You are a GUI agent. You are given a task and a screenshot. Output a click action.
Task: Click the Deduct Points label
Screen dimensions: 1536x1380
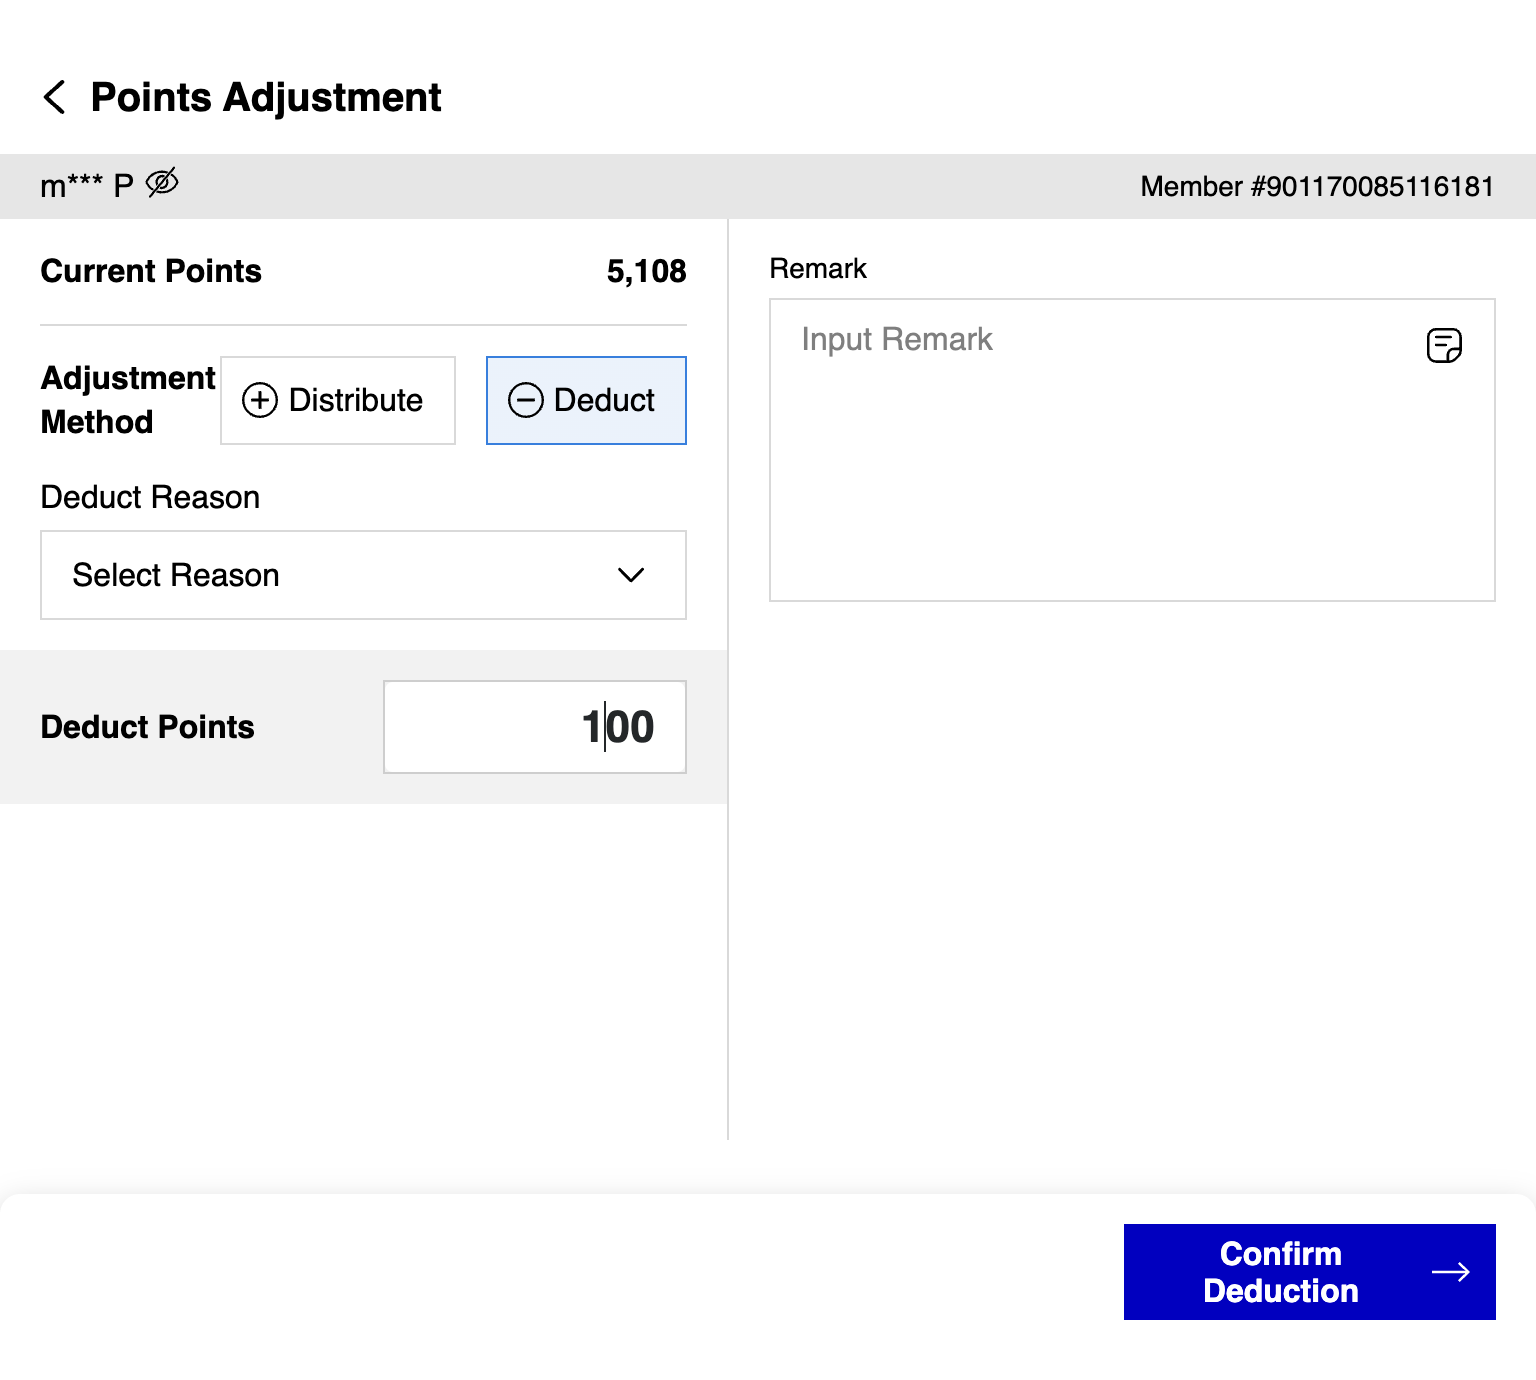(148, 727)
